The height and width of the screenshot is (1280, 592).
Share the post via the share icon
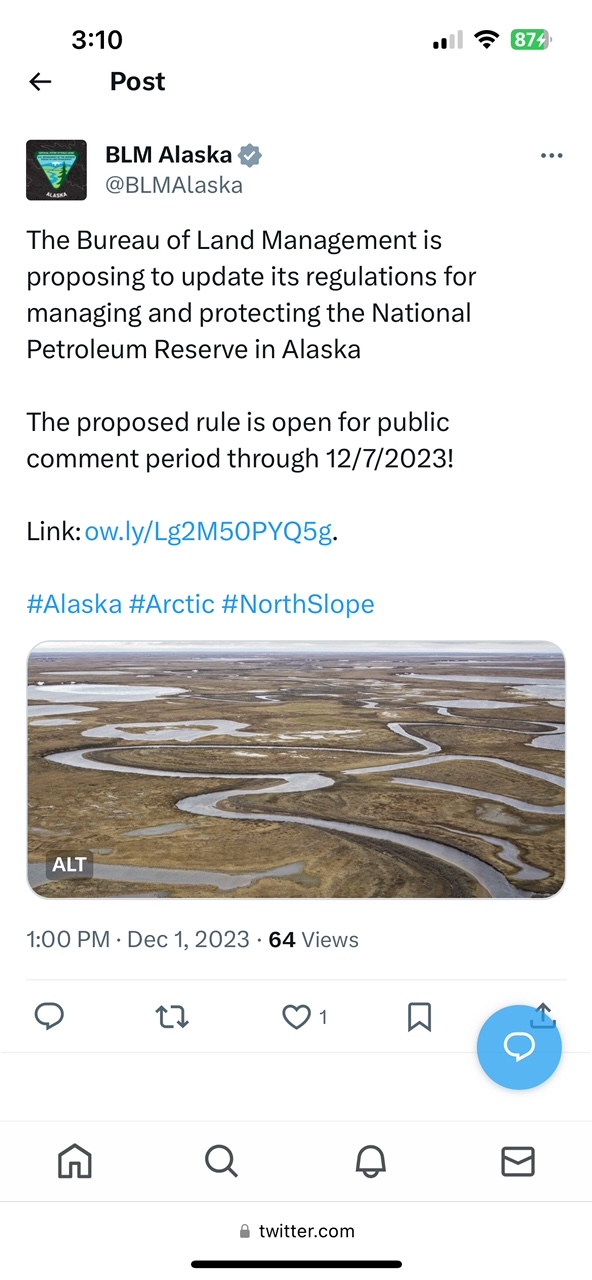click(542, 1016)
